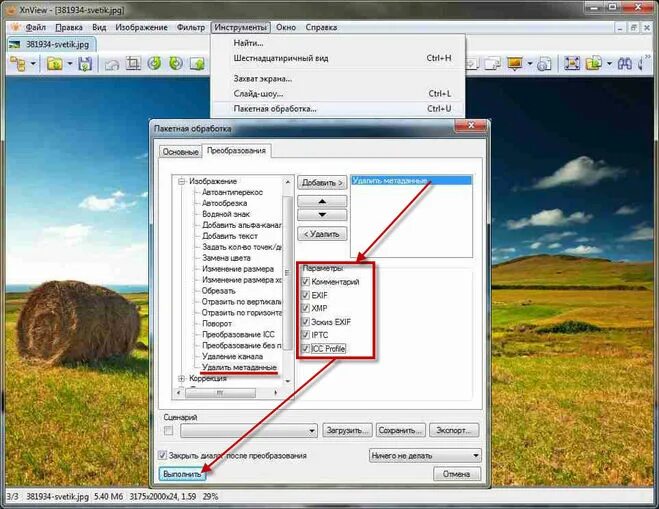
Task: Toggle the ICC Profile checkbox
Action: pyautogui.click(x=306, y=348)
